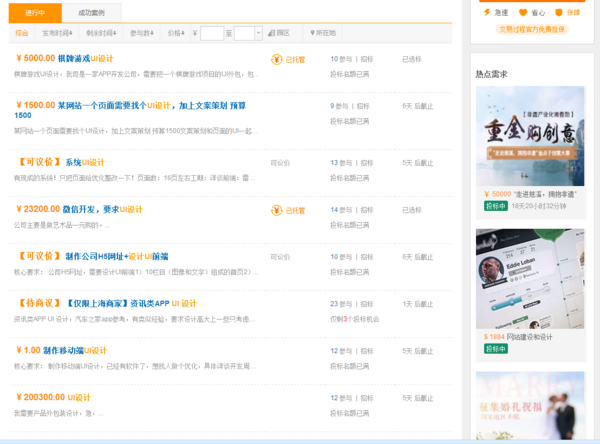Click the green 投标中 badge under 重金购创意
Viewport: 600px width, 444px height.
[496, 206]
